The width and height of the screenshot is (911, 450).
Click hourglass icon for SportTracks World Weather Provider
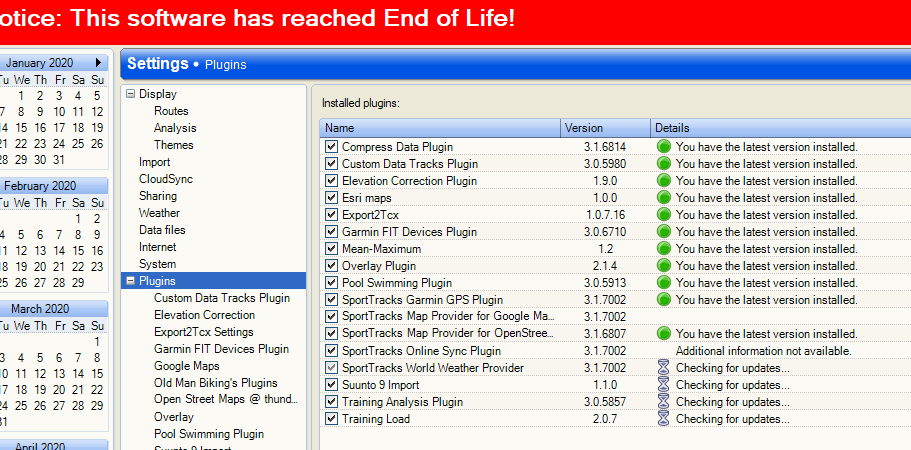tap(663, 368)
